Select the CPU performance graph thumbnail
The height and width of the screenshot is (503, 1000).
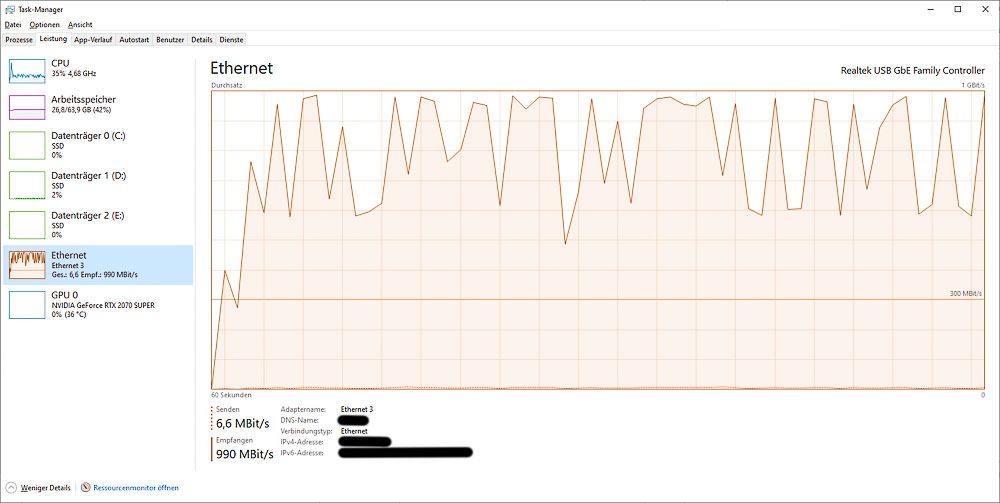tap(27, 70)
